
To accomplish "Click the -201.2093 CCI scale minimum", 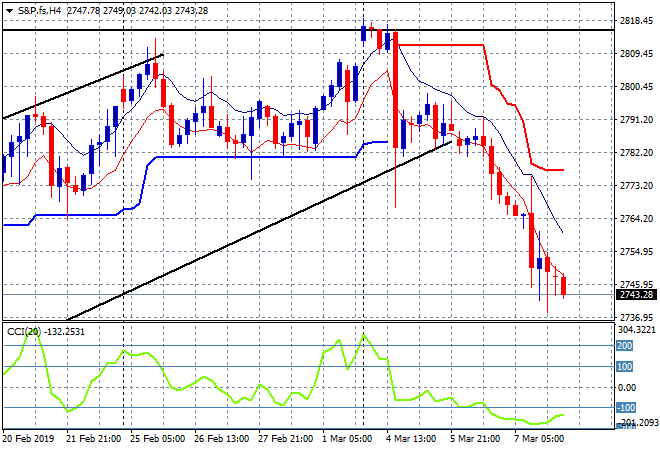I will pos(638,423).
